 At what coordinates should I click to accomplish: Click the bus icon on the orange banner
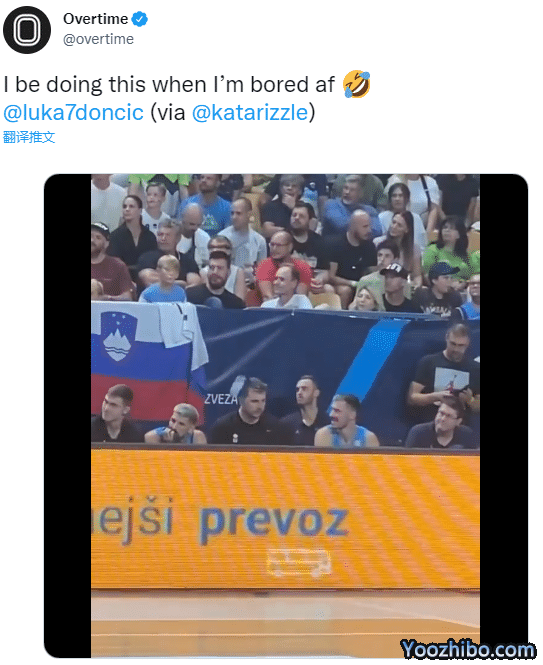299,562
